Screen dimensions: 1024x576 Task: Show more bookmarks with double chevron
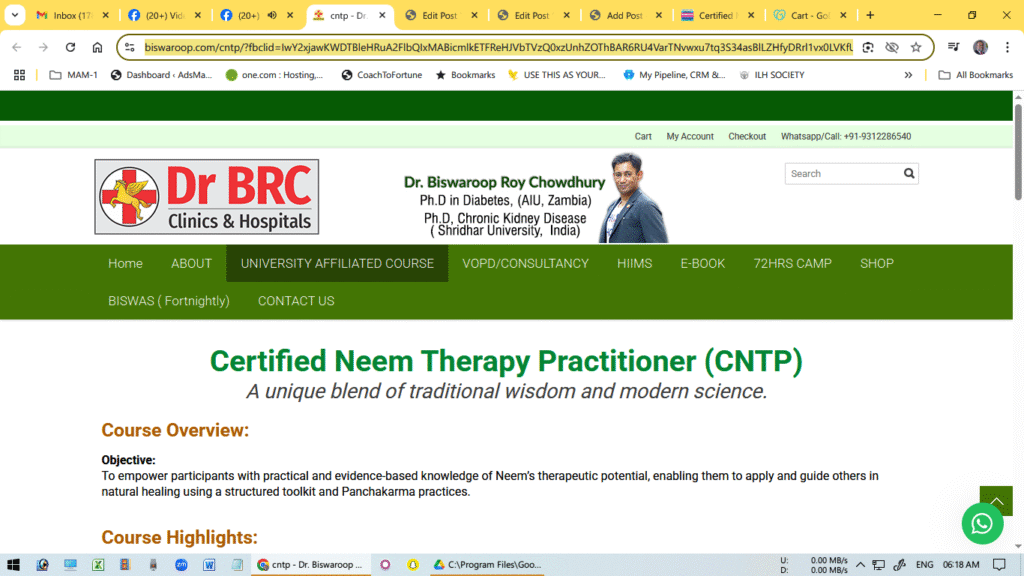coord(908,75)
